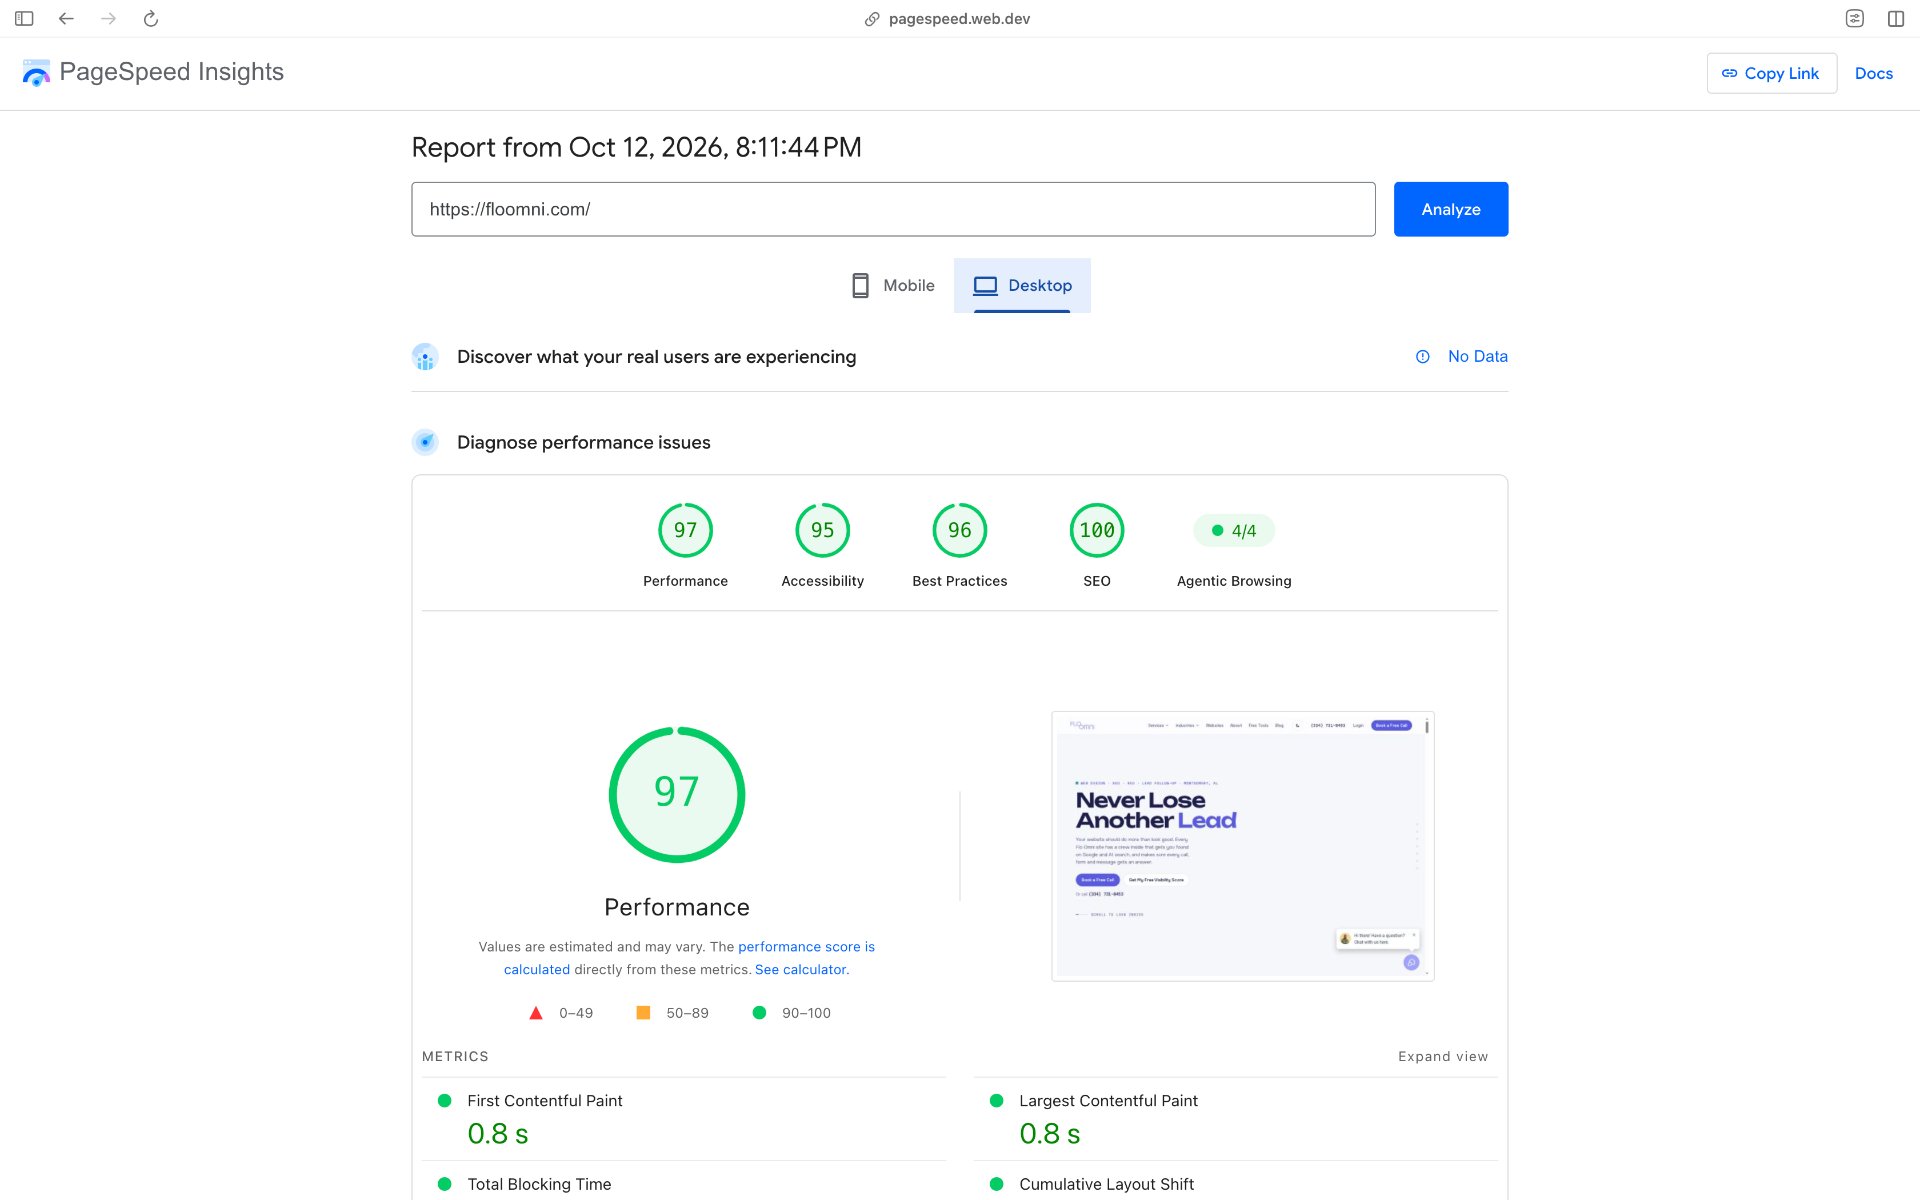Click the PageSpeed Insights logo
The width and height of the screenshot is (1920, 1200).
click(x=153, y=72)
